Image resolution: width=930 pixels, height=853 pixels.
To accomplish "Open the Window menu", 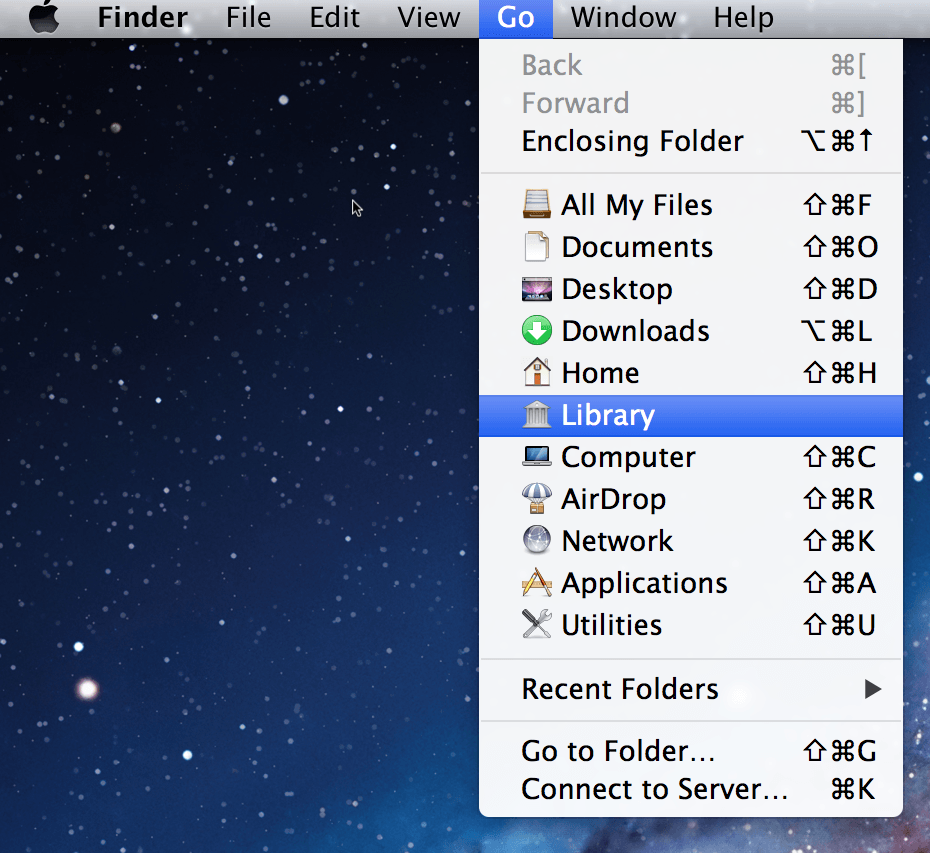I will click(x=623, y=17).
